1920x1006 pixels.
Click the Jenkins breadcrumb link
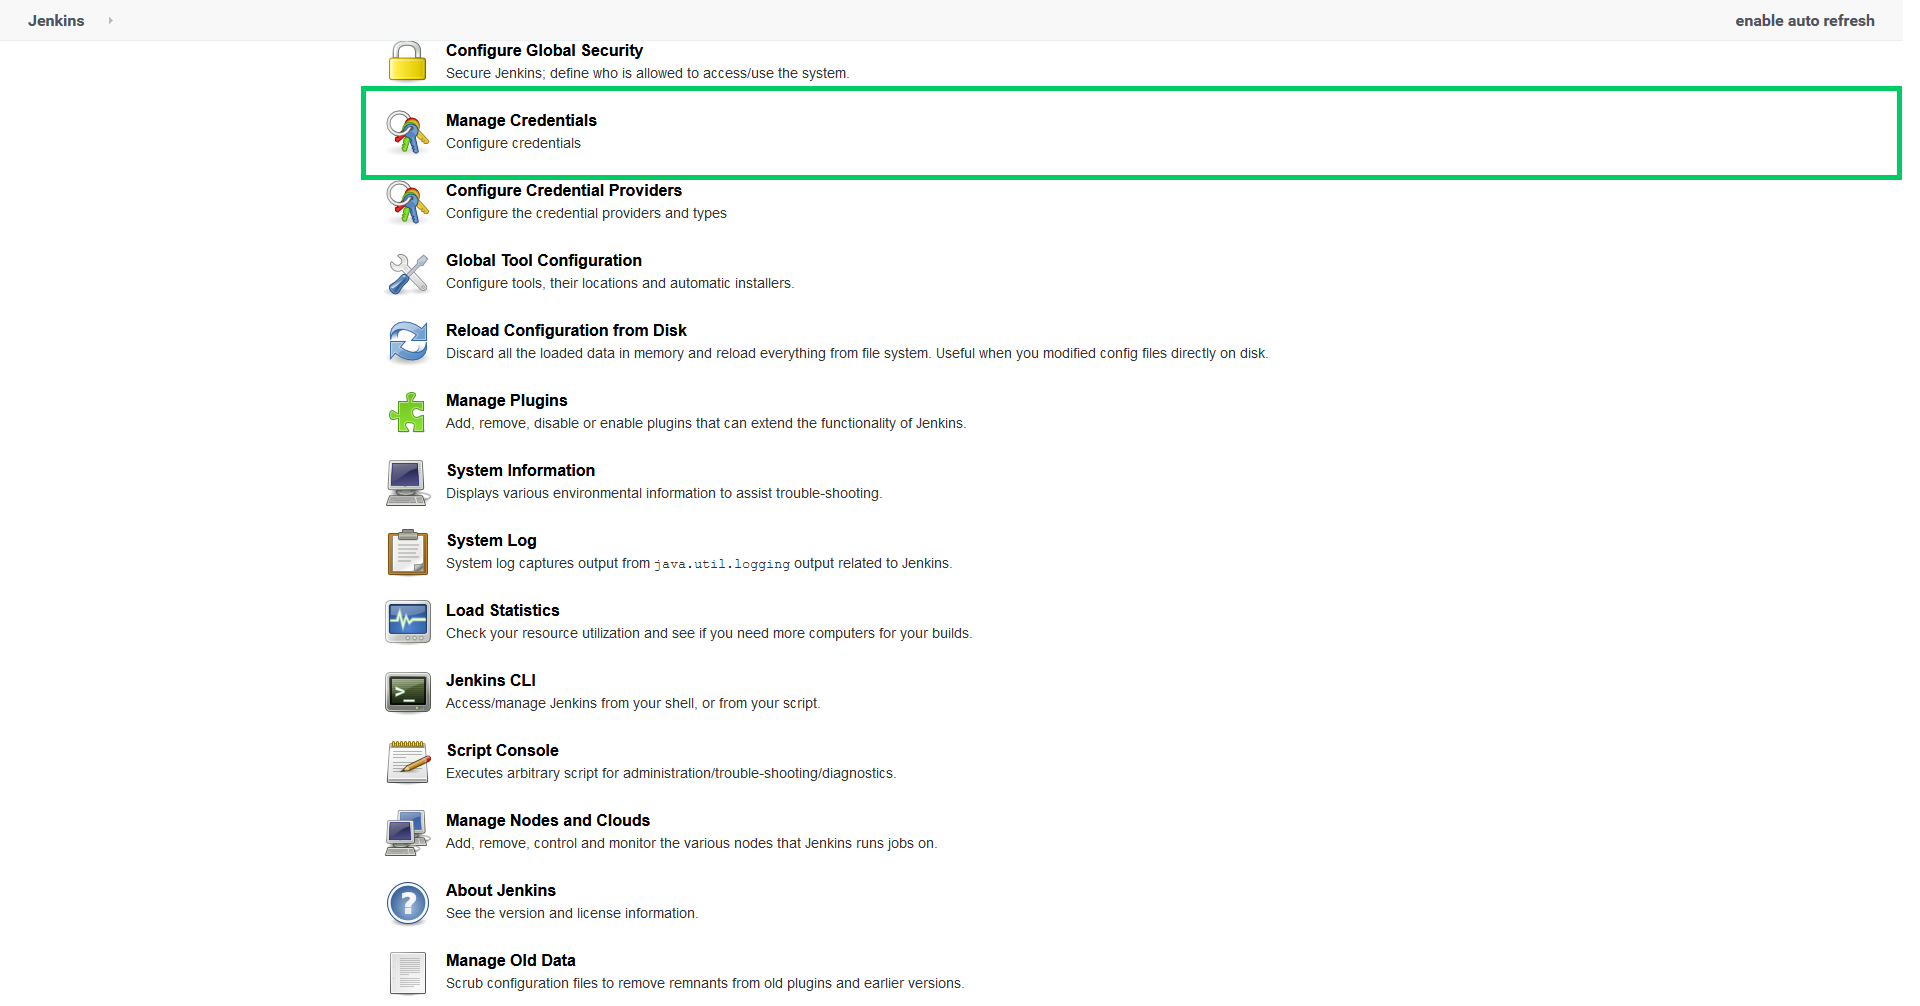pos(56,20)
